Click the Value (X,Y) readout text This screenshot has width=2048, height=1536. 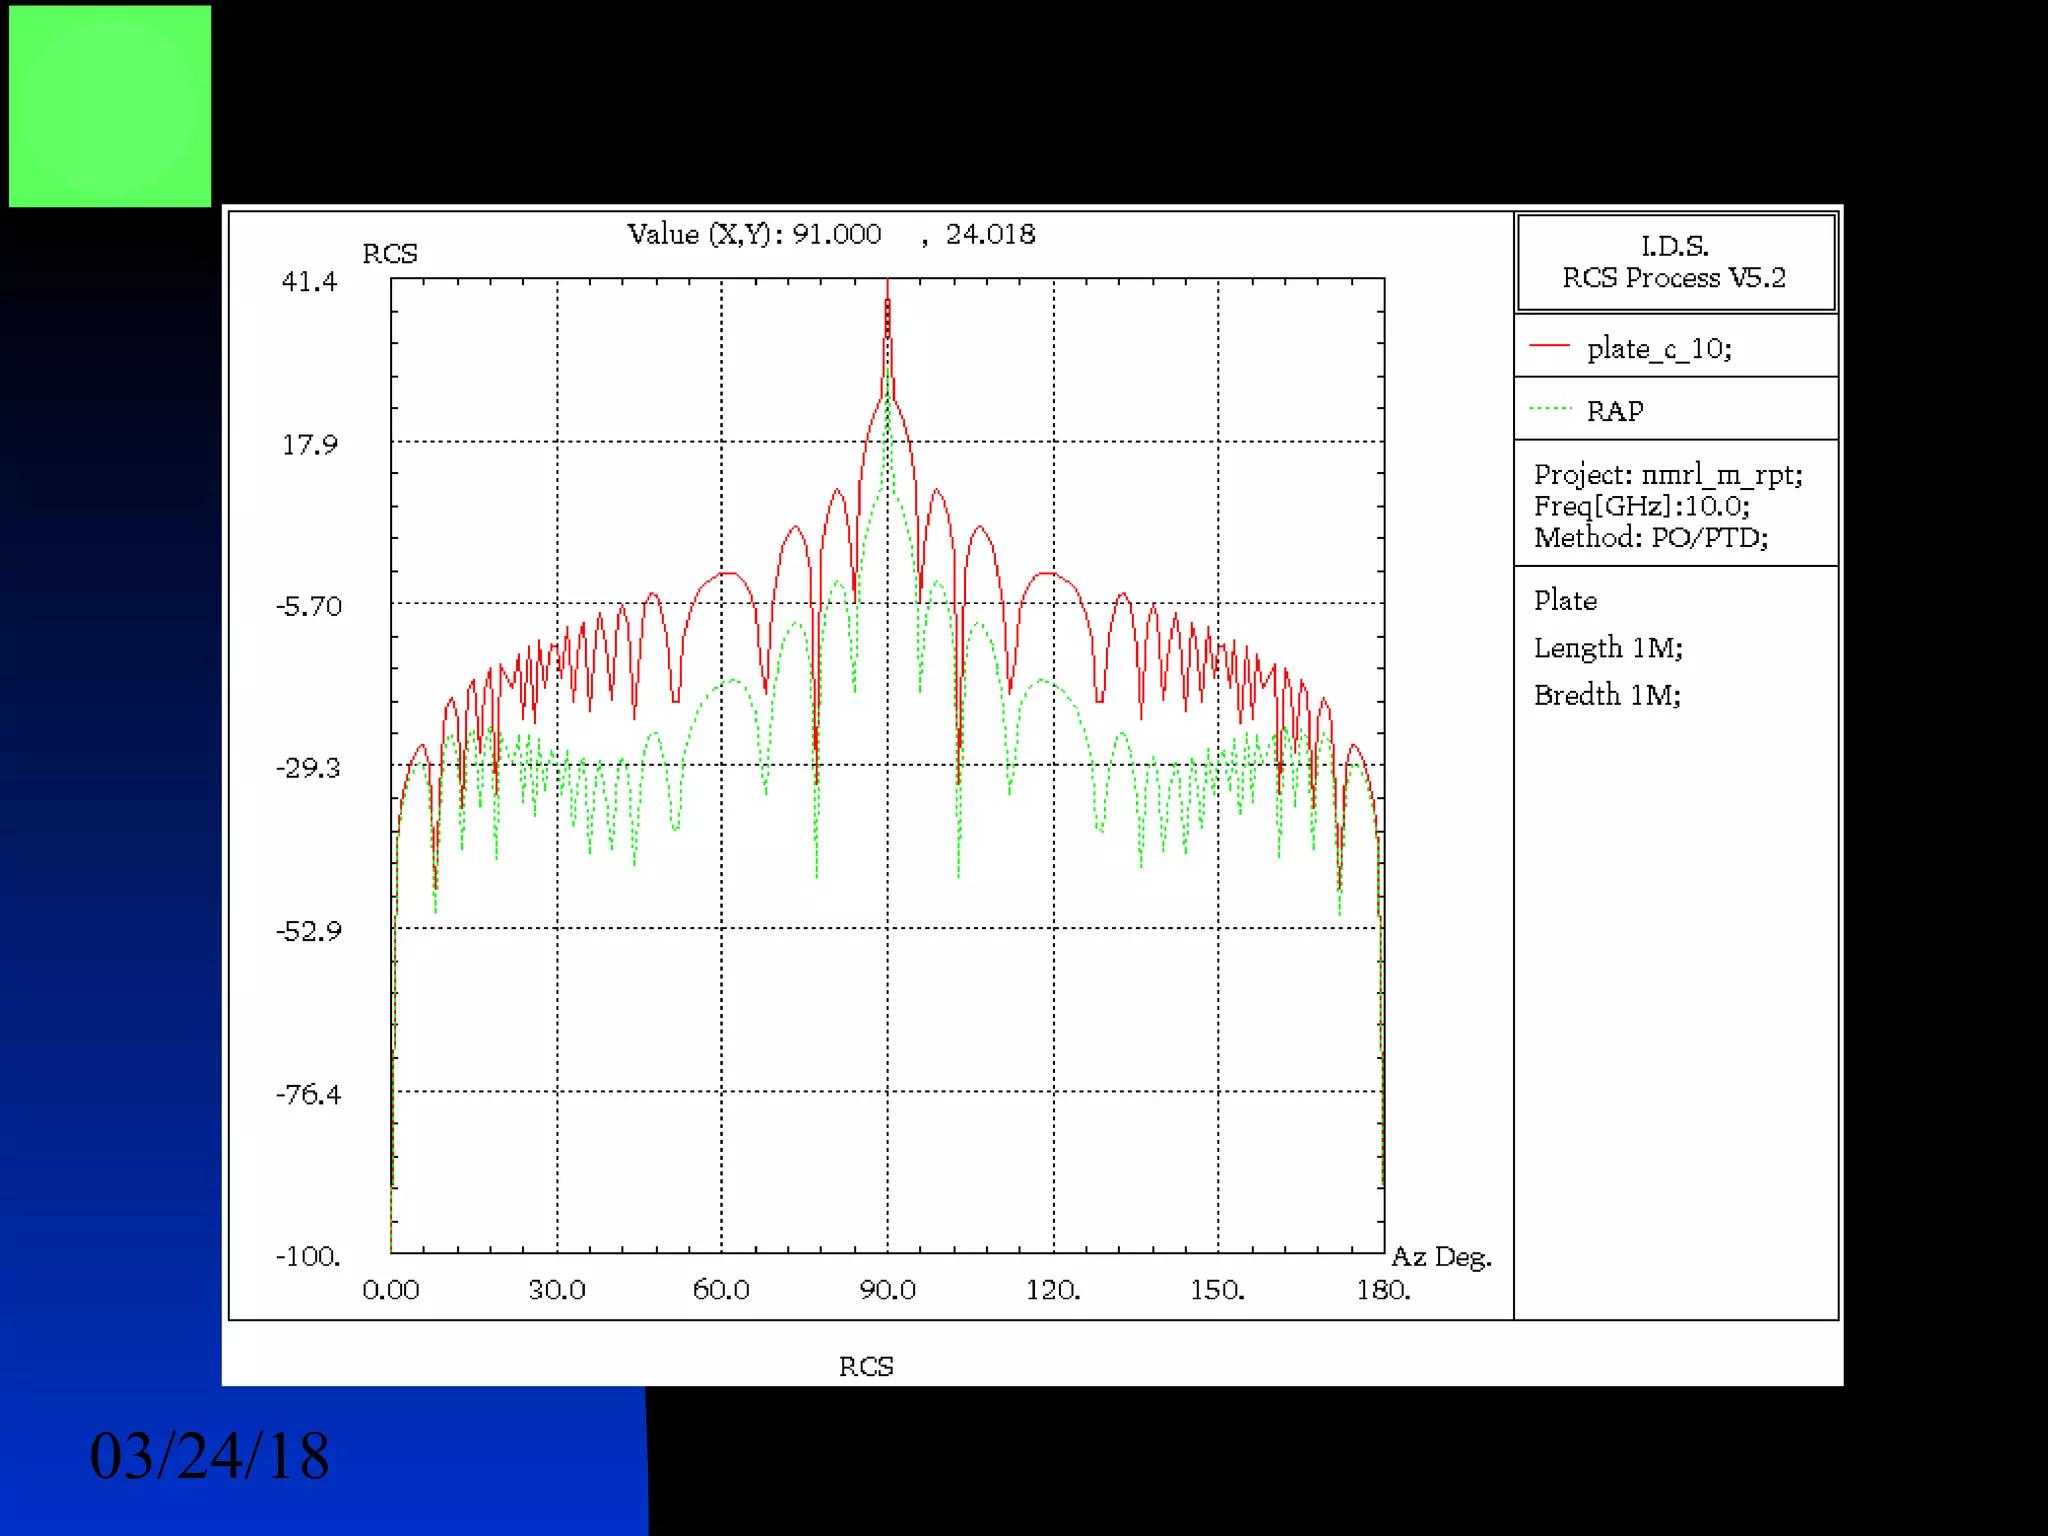coord(830,234)
